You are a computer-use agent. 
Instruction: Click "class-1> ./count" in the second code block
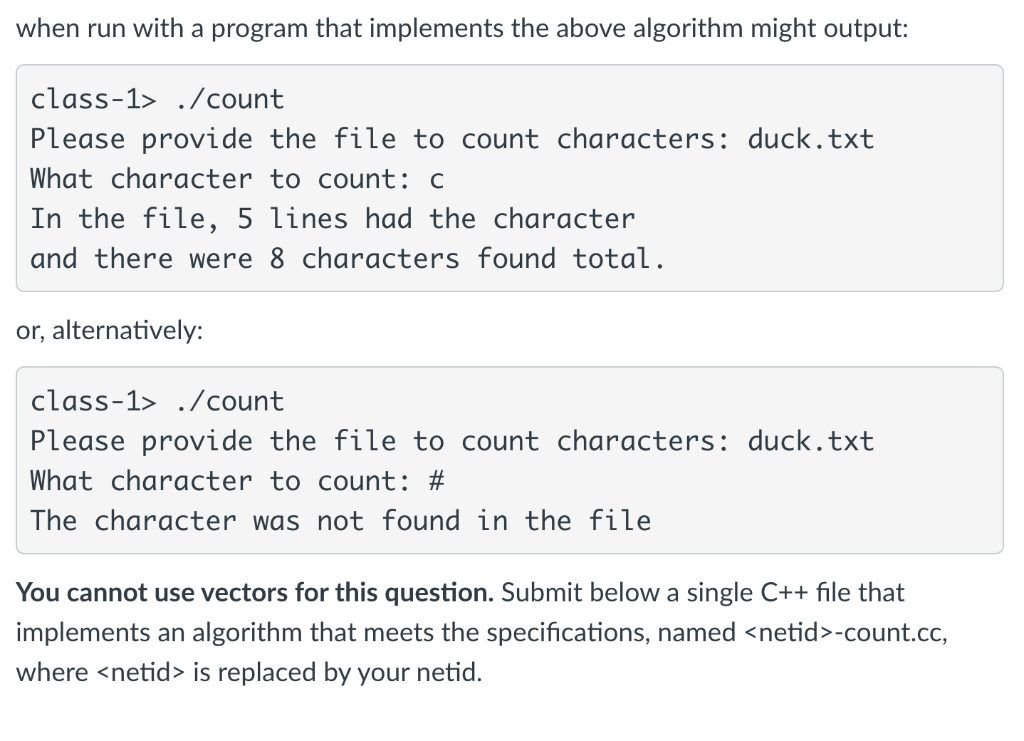coord(157,402)
